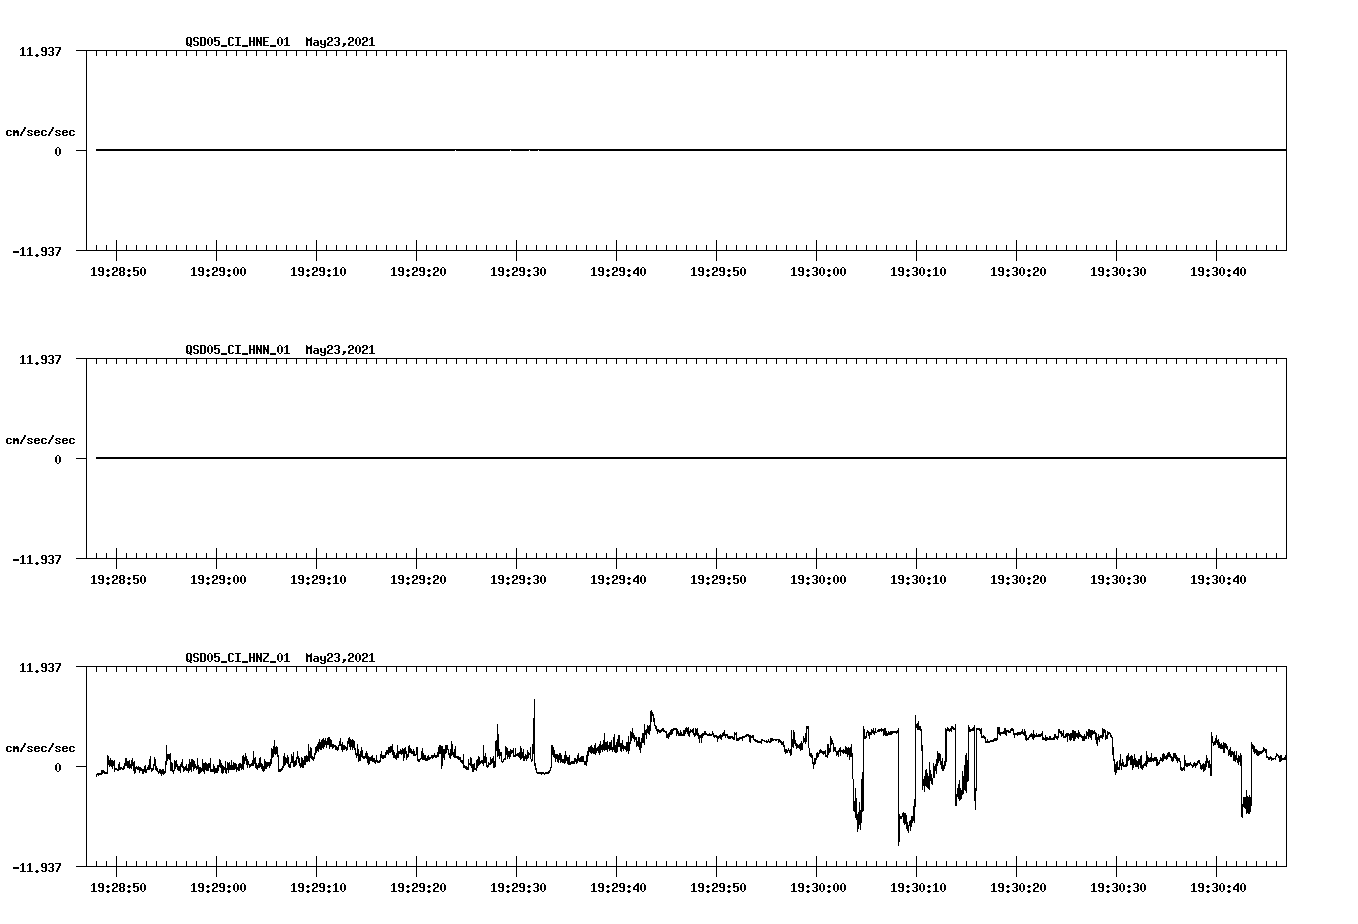Image resolution: width=1358 pixels, height=924 pixels.
Task: Click the peak near 19:29:42 on HNZ trace
Action: pos(652,712)
